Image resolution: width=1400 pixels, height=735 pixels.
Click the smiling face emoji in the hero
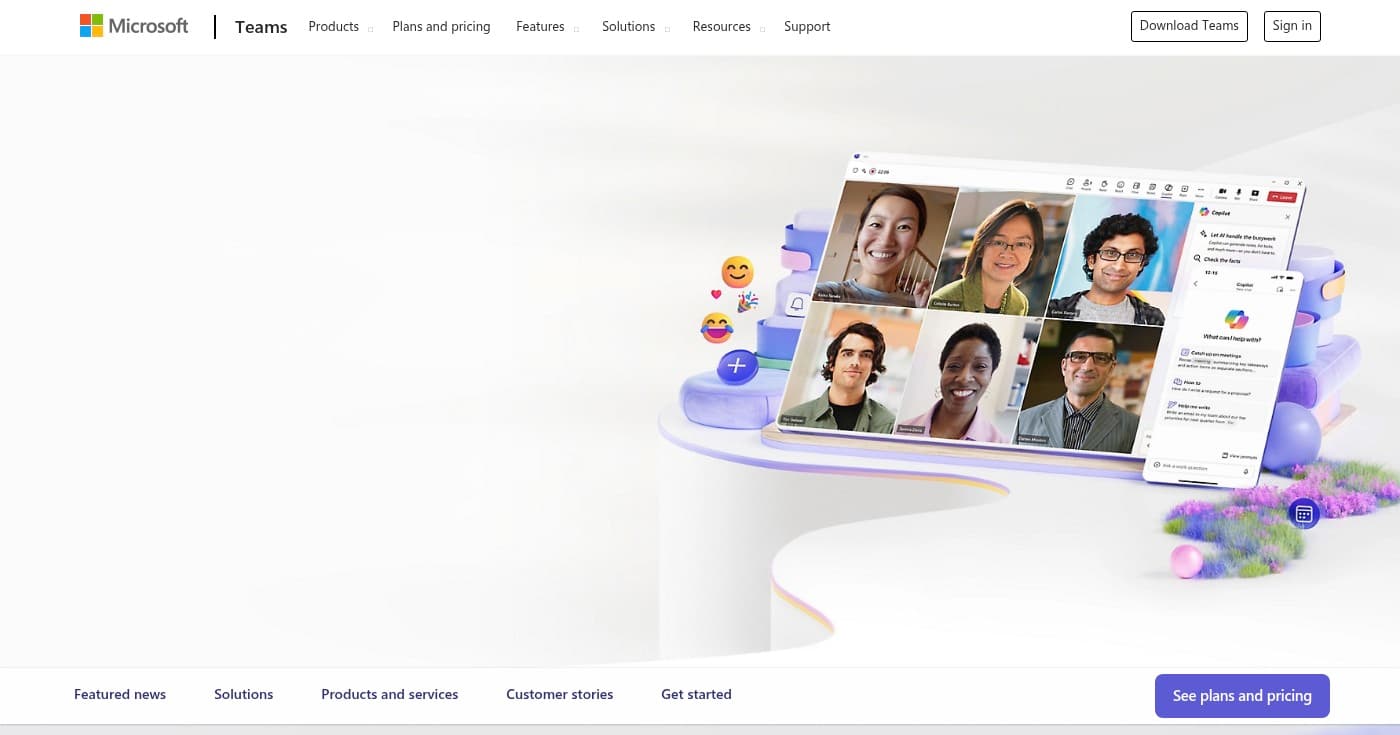(x=736, y=271)
